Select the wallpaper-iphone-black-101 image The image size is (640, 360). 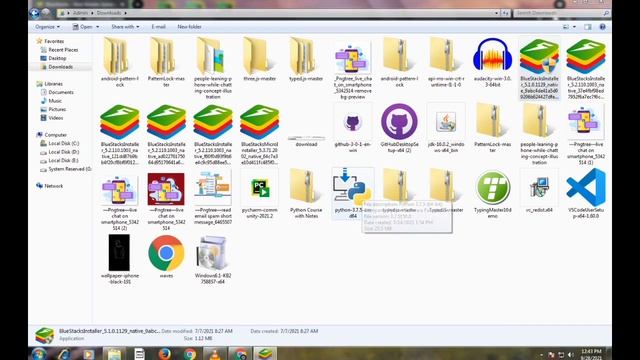119,260
